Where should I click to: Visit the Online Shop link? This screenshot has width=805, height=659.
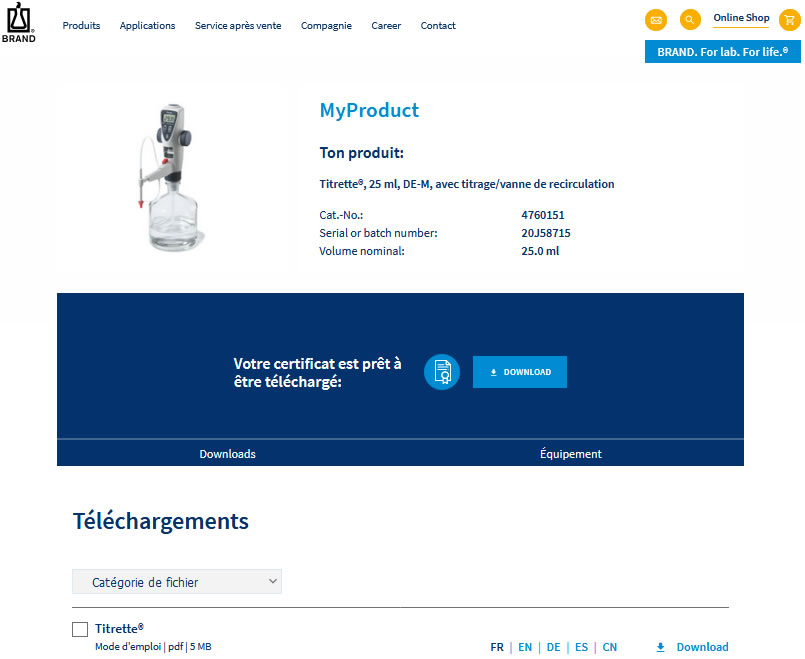tap(741, 18)
